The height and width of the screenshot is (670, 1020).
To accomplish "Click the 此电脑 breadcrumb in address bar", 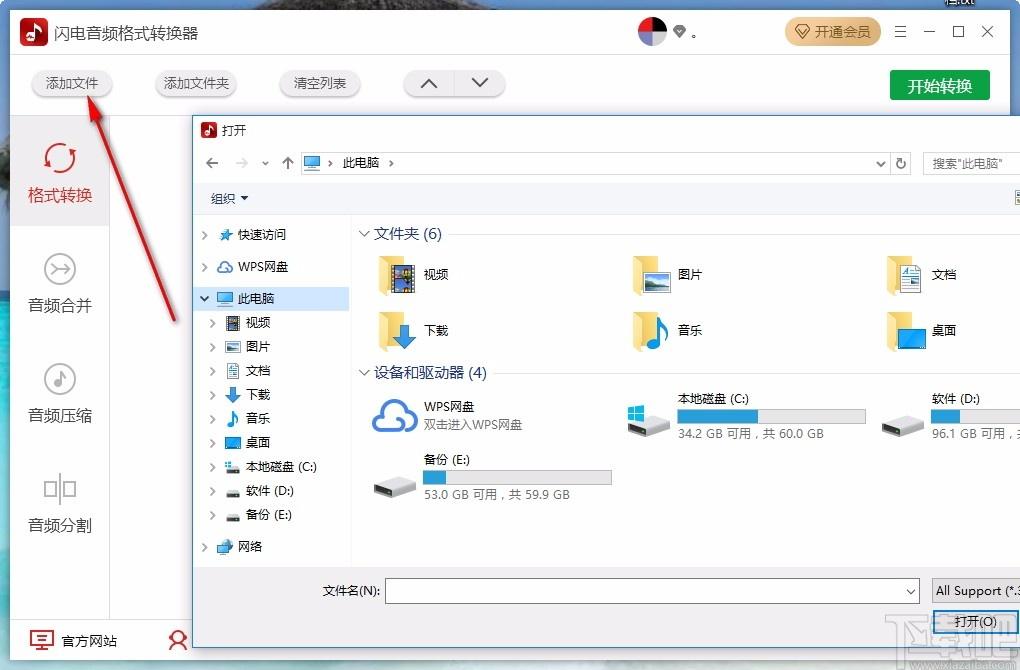I will 361,163.
